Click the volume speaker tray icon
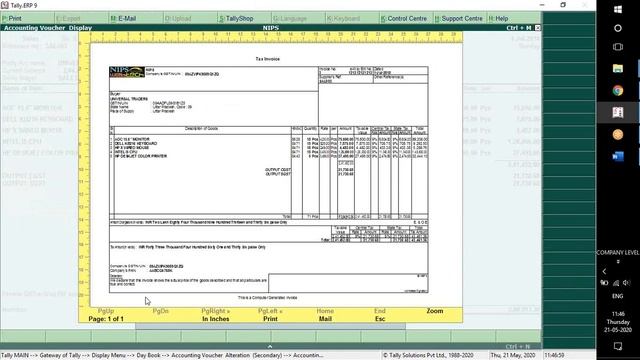Image resolution: width=640 pixels, height=360 pixels. pos(627,282)
